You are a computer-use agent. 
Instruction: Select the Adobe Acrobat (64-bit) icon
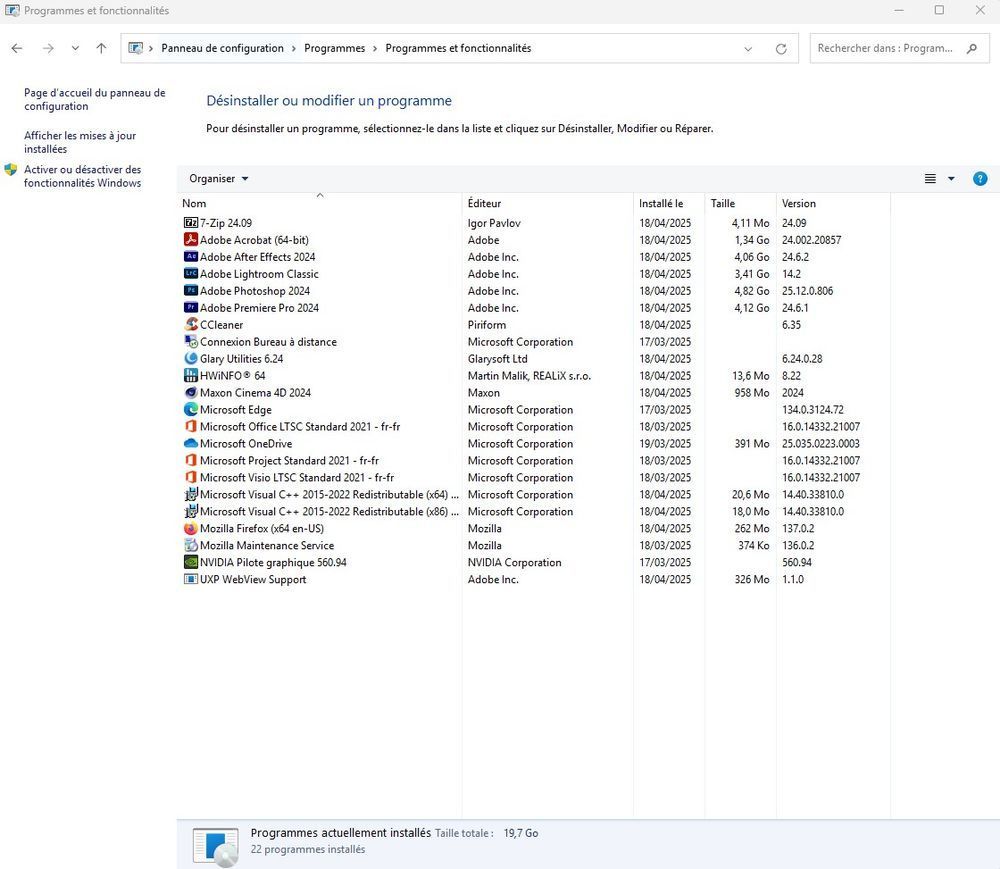(x=191, y=240)
